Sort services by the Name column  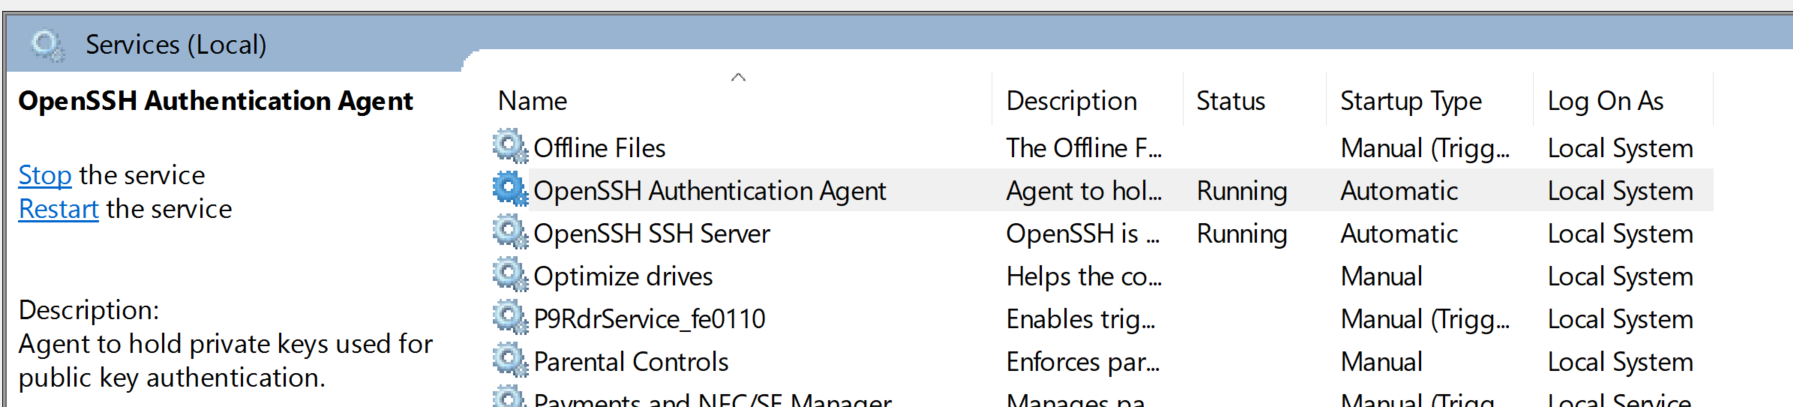533,101
